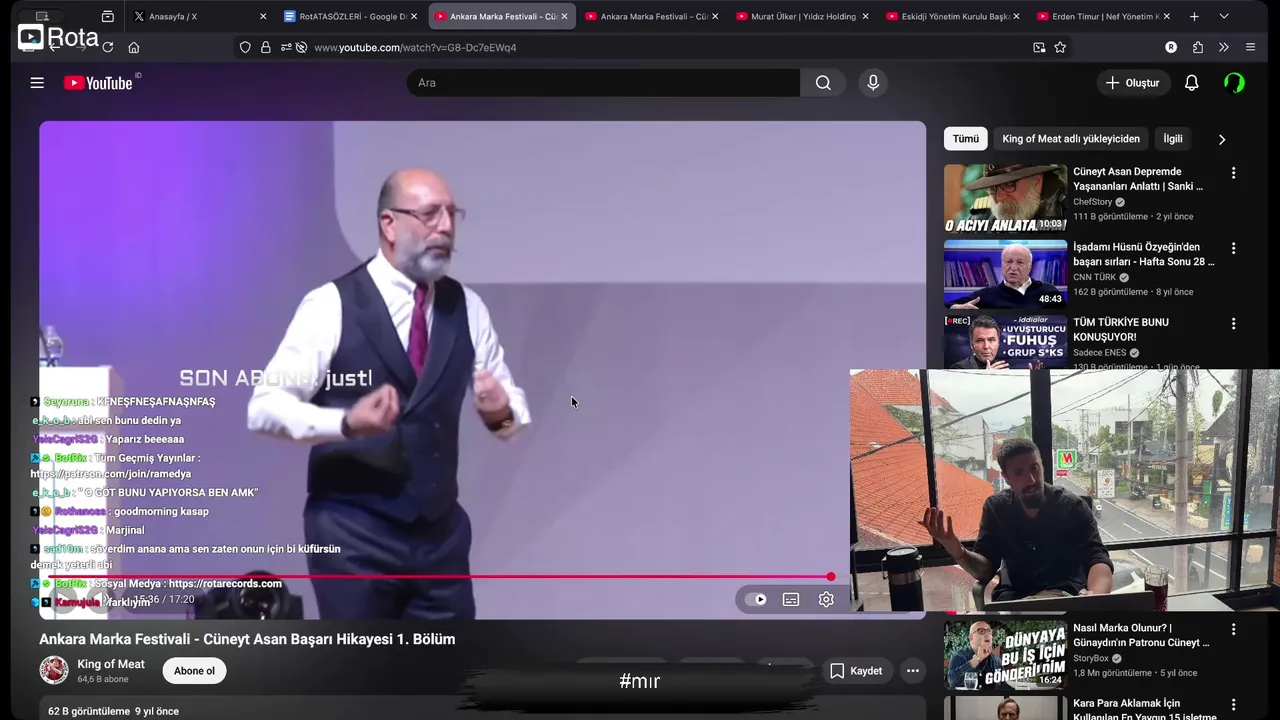Close the Anasayfa / X tab
The image size is (1280, 720).
pyautogui.click(x=263, y=16)
